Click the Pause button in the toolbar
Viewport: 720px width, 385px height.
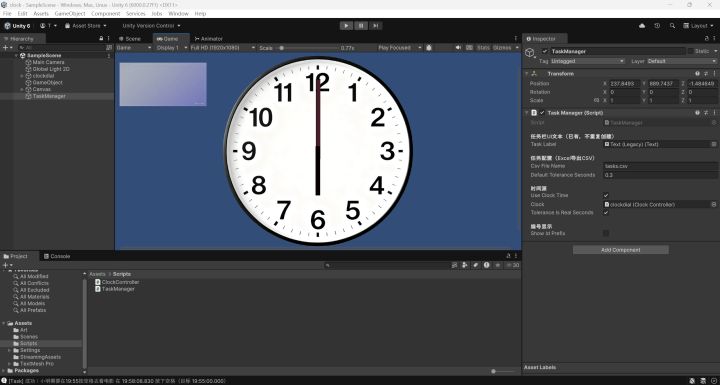point(361,26)
